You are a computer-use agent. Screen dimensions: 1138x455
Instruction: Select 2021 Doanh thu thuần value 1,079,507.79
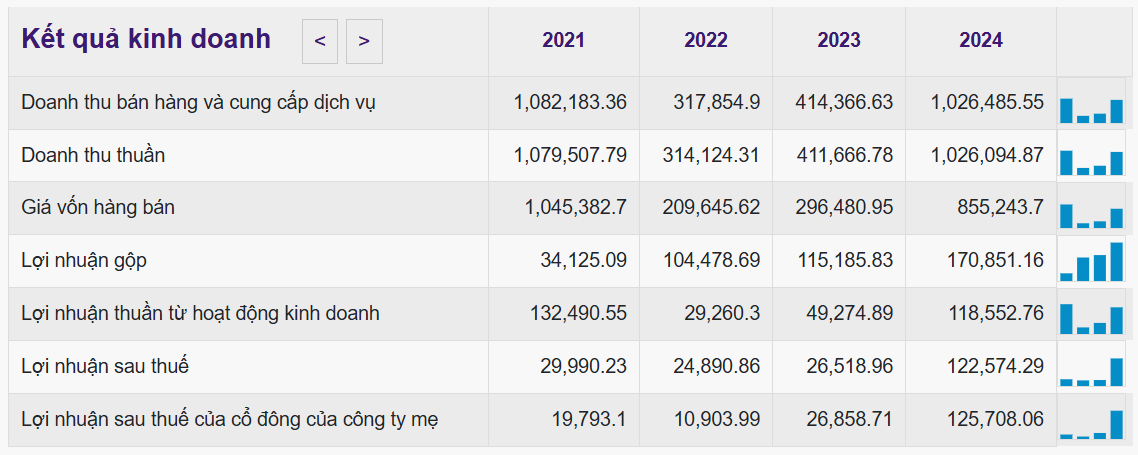[x=570, y=155]
